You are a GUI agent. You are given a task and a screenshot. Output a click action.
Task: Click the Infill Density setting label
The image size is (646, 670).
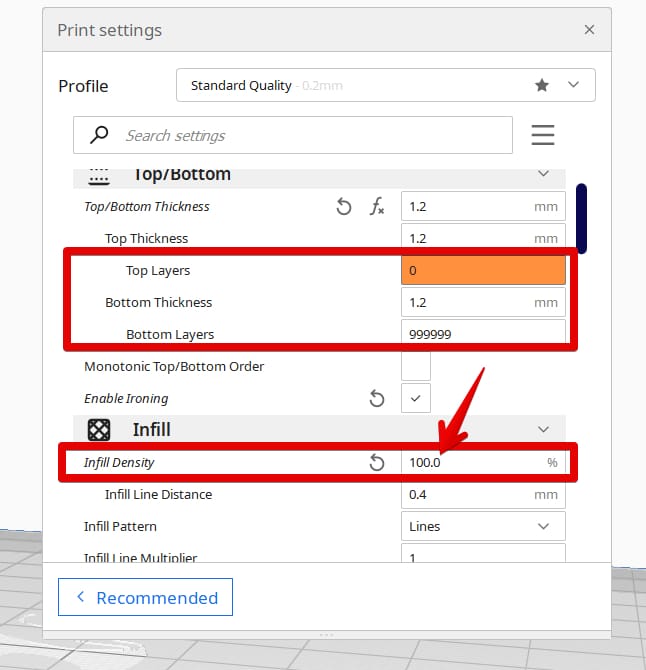(119, 462)
